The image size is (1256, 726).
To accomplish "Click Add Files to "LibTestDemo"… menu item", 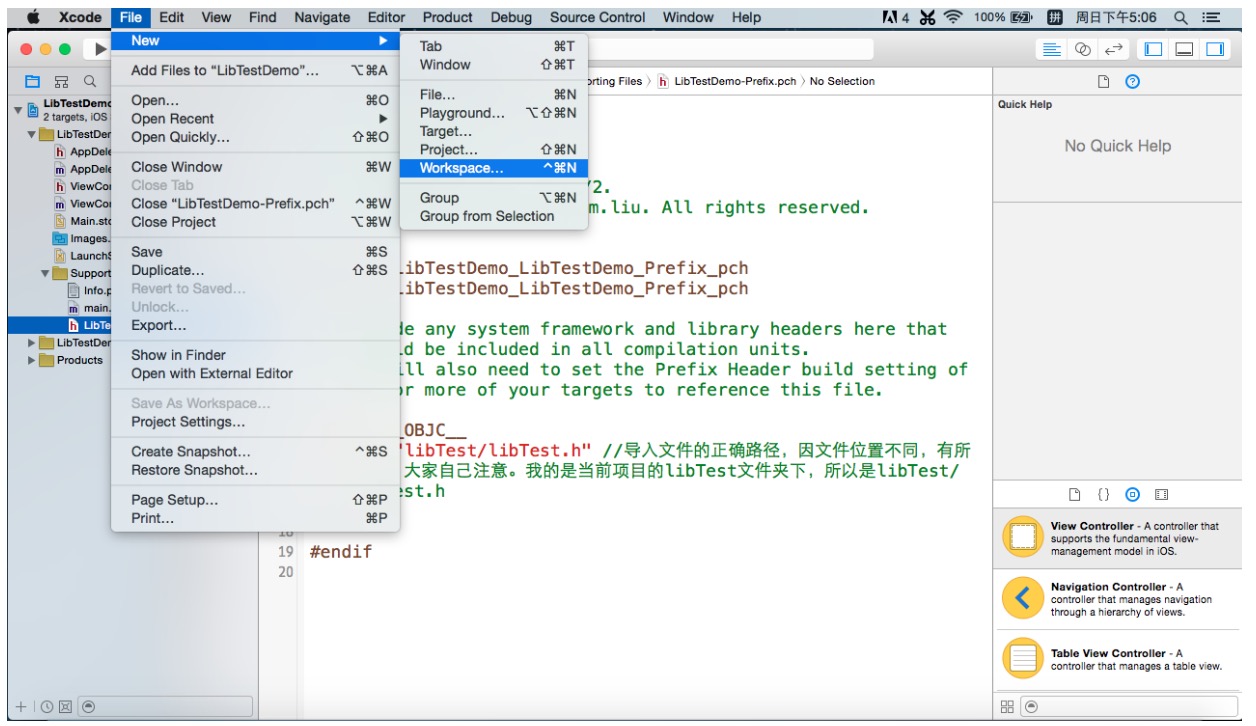I will (255, 70).
